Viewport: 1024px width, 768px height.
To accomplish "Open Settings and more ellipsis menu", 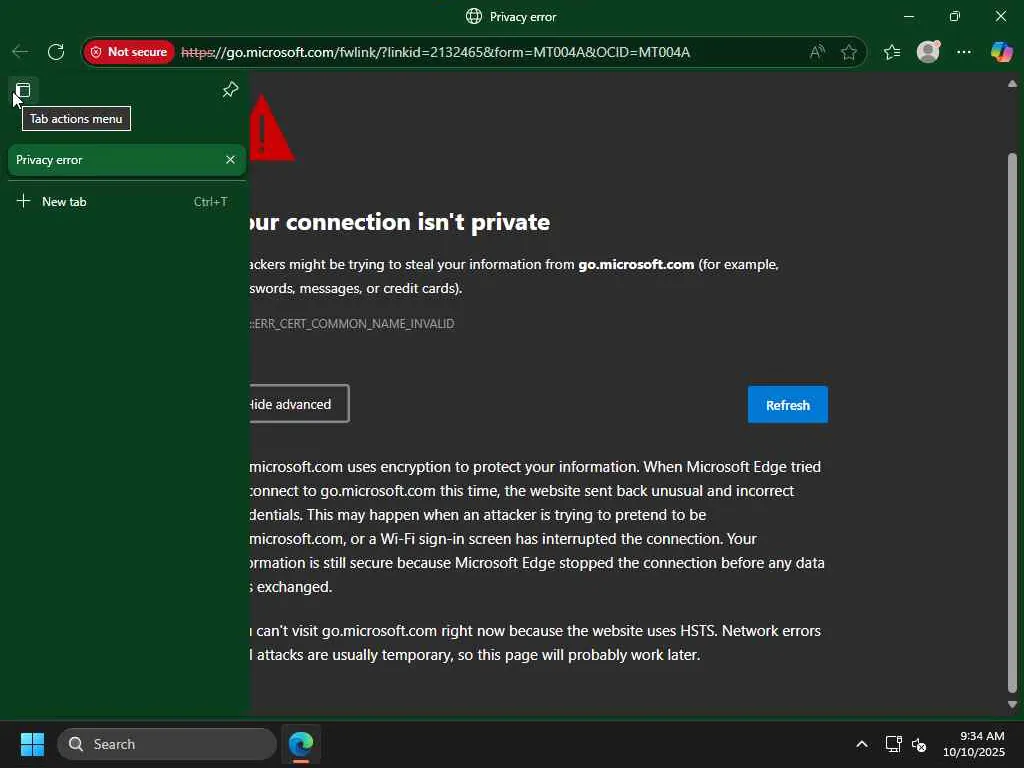I will [x=964, y=52].
